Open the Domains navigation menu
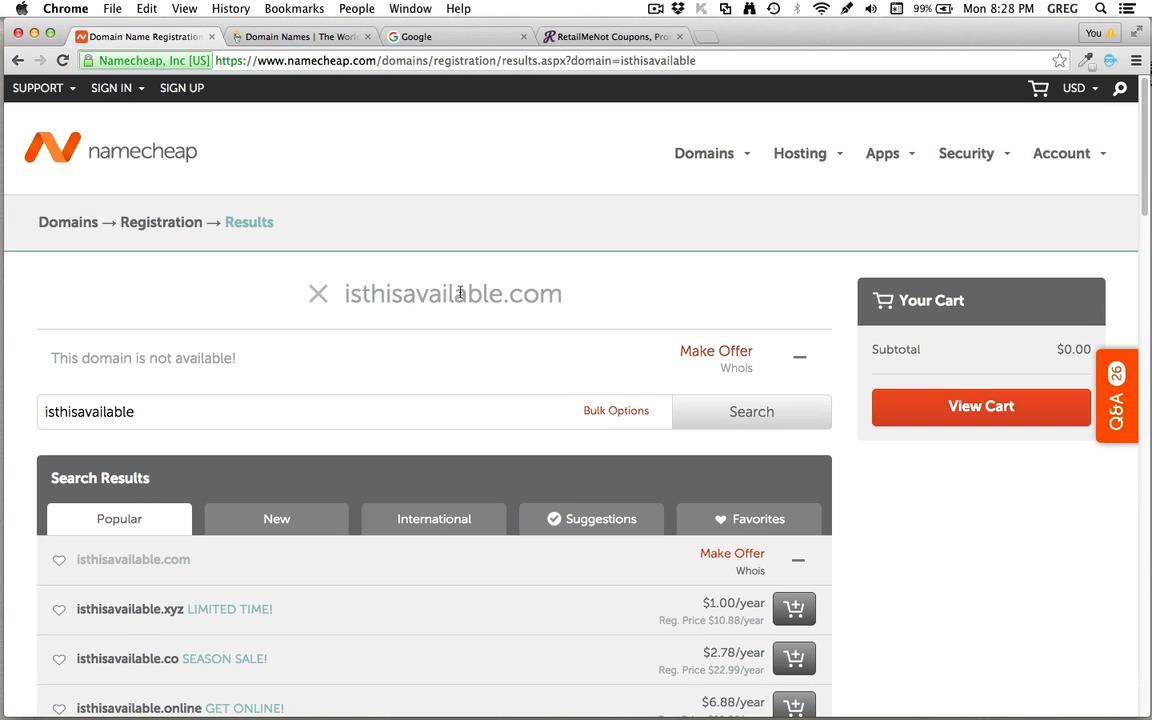This screenshot has width=1152, height=720. pos(712,154)
